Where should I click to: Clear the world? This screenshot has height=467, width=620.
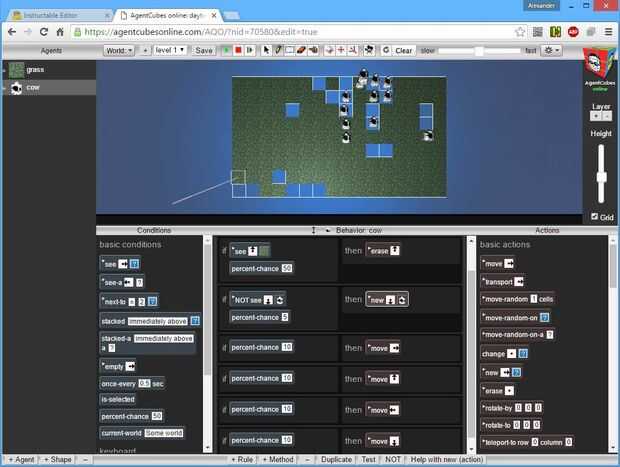click(x=403, y=51)
